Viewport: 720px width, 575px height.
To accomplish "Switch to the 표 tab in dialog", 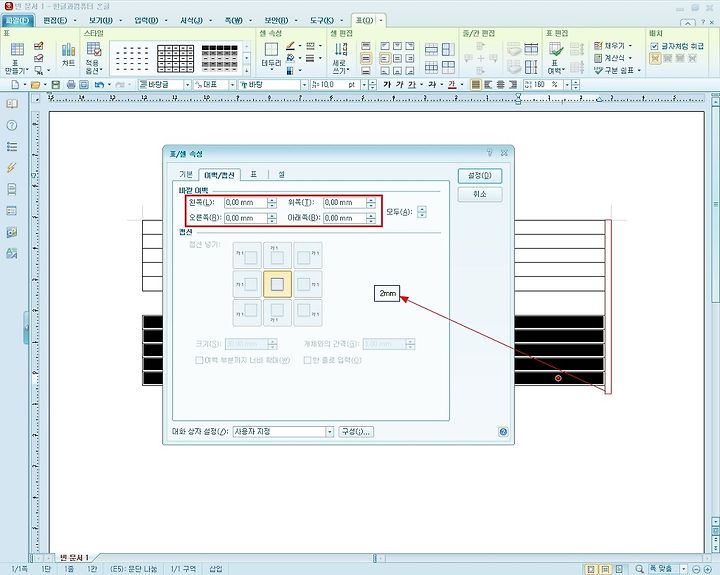I will (253, 175).
